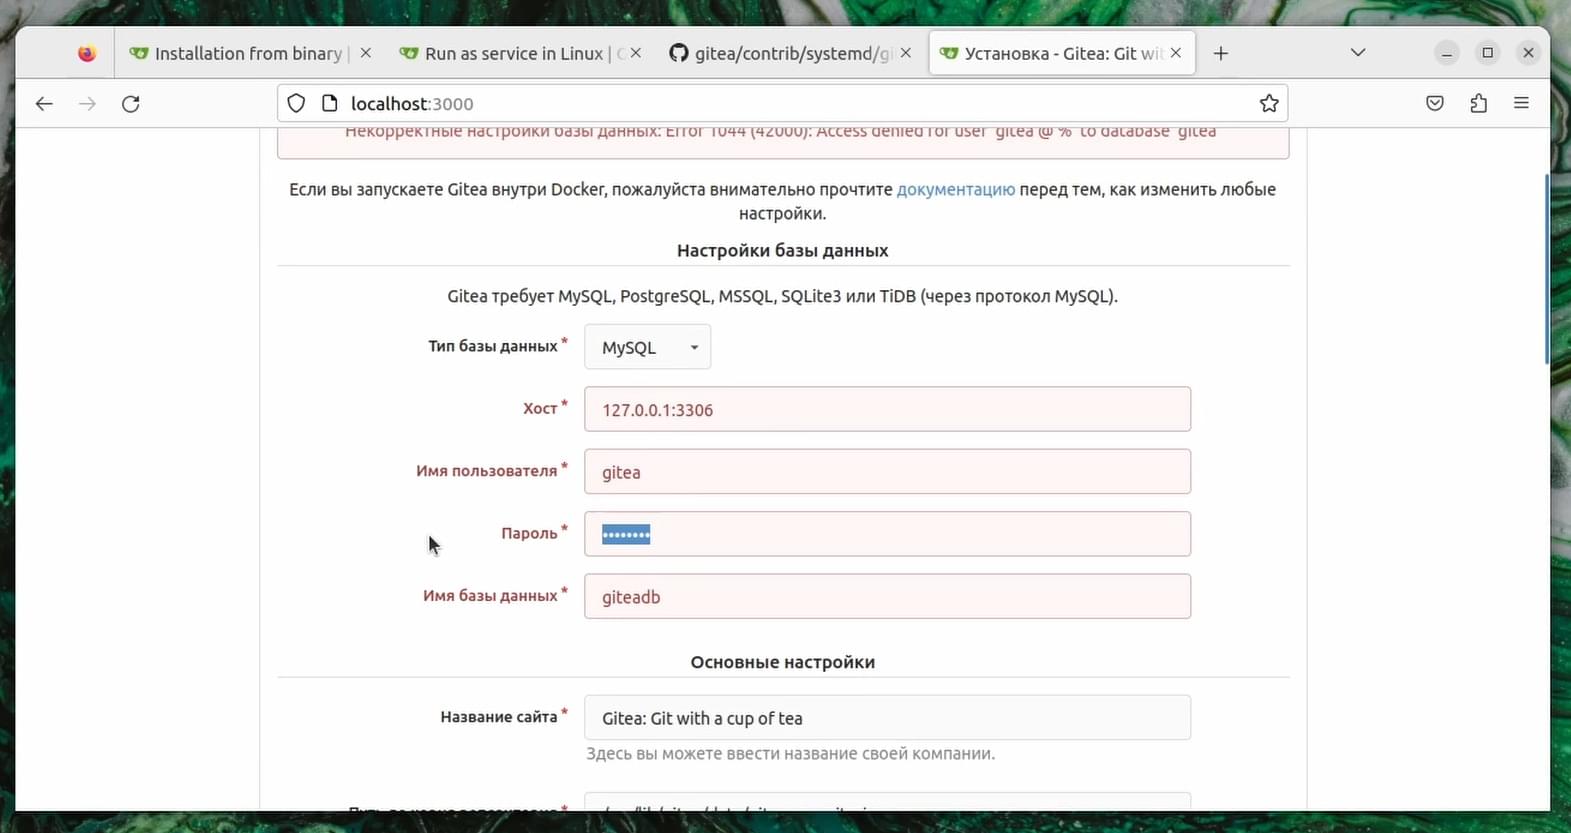Reload the current page
1571x833 pixels.
coord(131,104)
